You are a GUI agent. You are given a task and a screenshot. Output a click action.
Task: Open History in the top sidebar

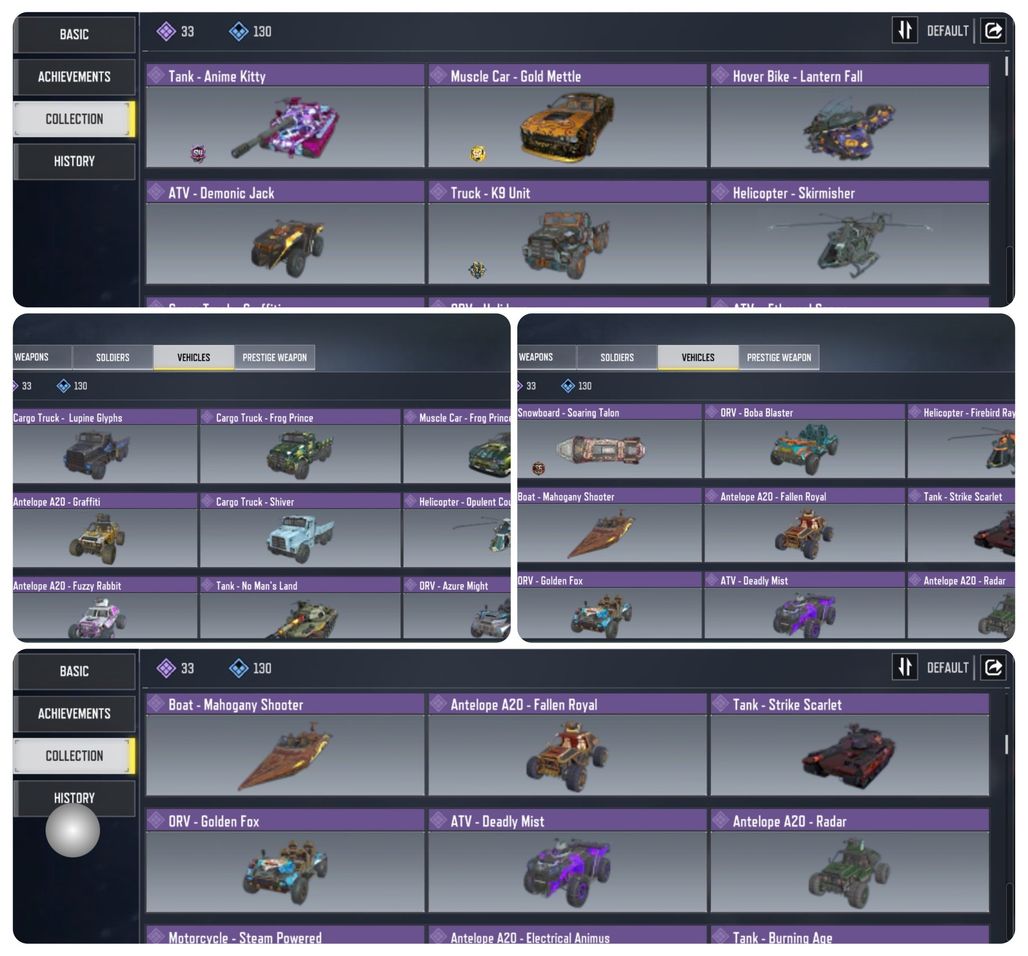[x=74, y=161]
